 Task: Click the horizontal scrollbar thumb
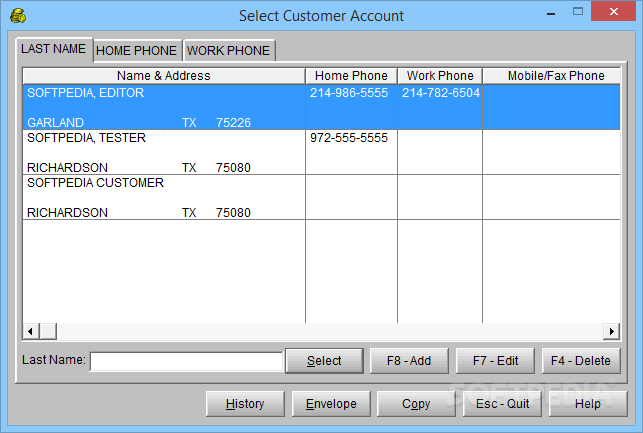coord(48,331)
